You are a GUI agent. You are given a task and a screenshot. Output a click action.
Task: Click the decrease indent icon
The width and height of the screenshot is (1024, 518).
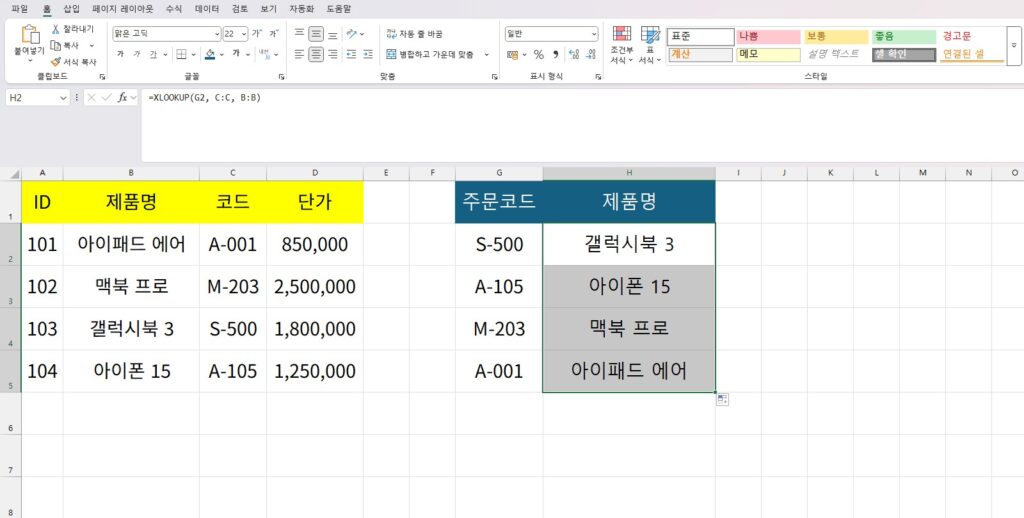[351, 54]
